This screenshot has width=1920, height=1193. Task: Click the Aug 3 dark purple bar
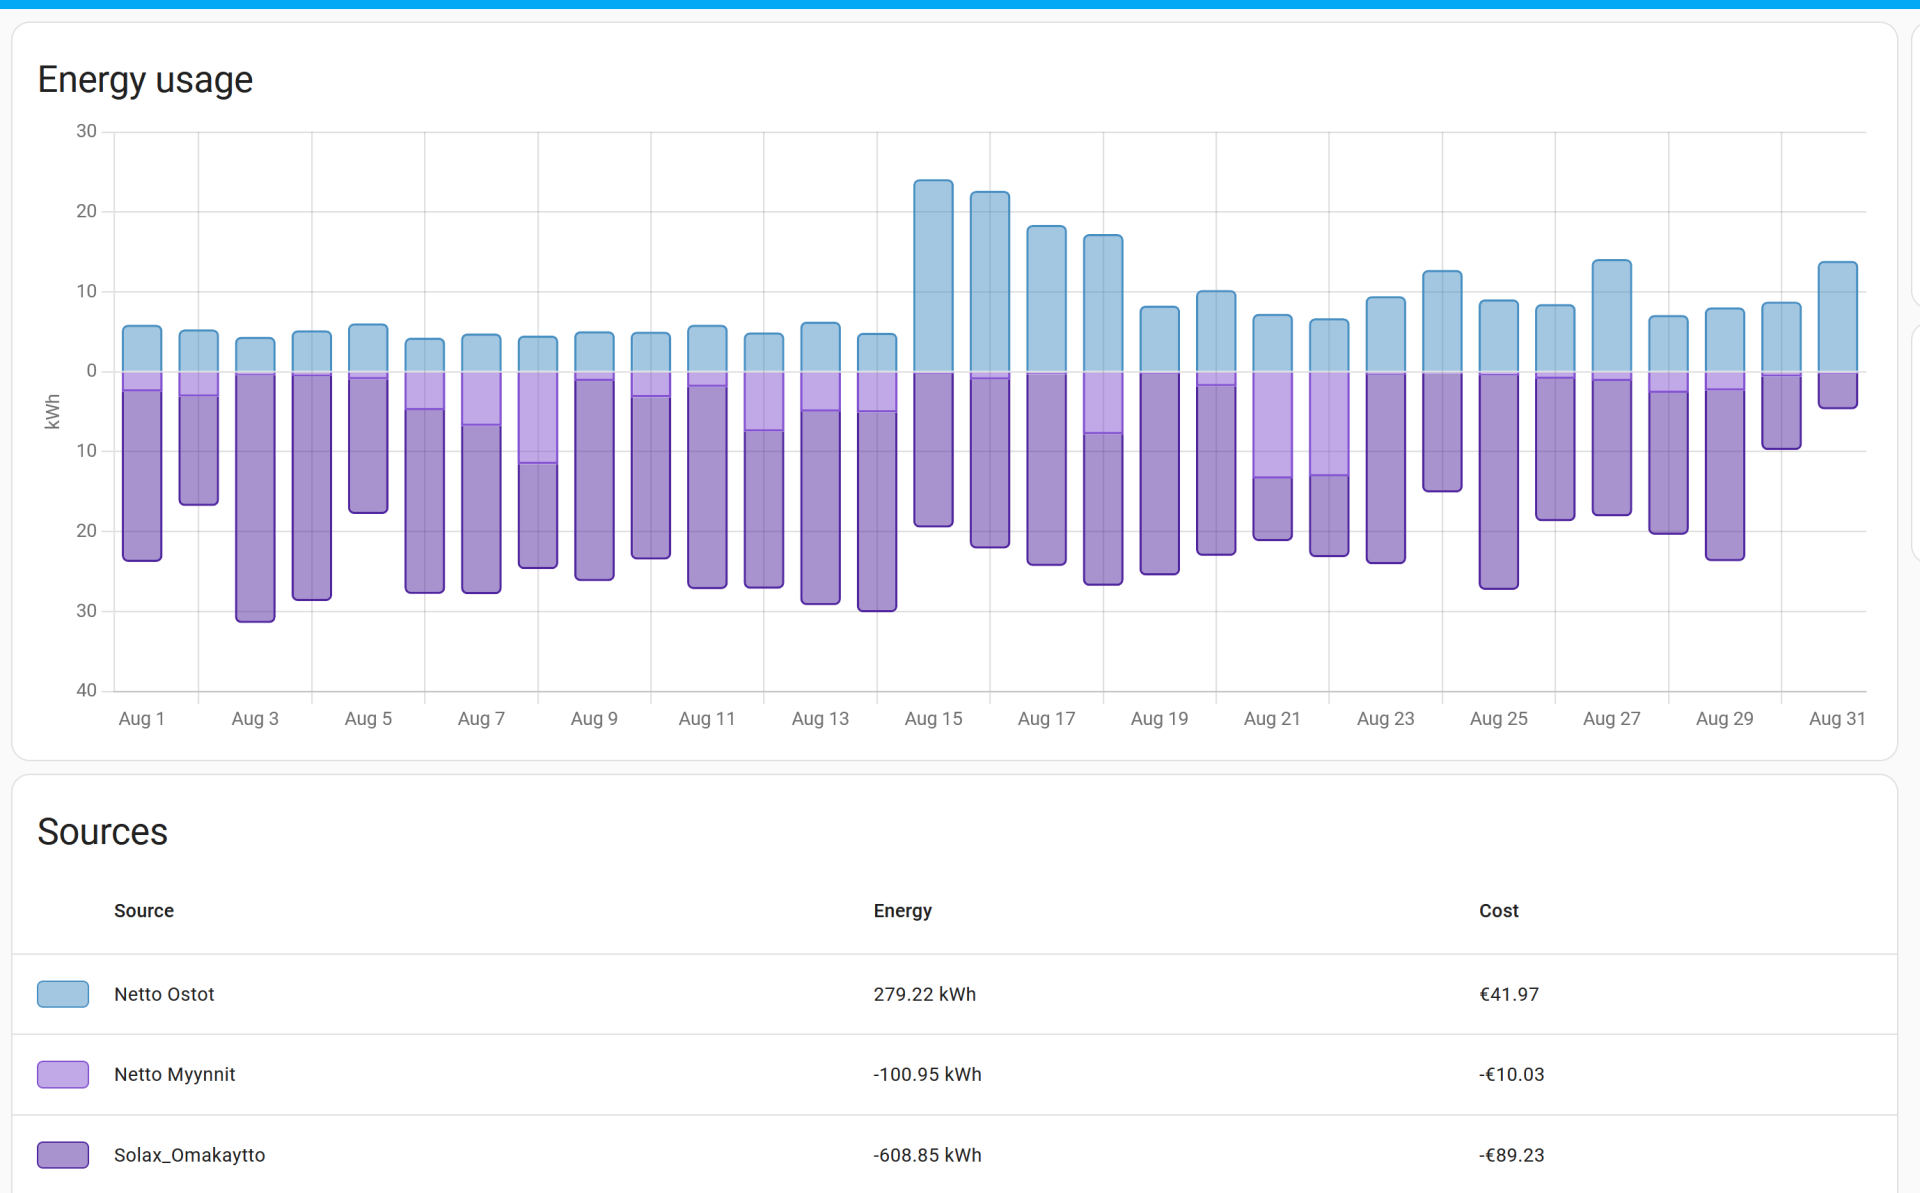pyautogui.click(x=255, y=497)
